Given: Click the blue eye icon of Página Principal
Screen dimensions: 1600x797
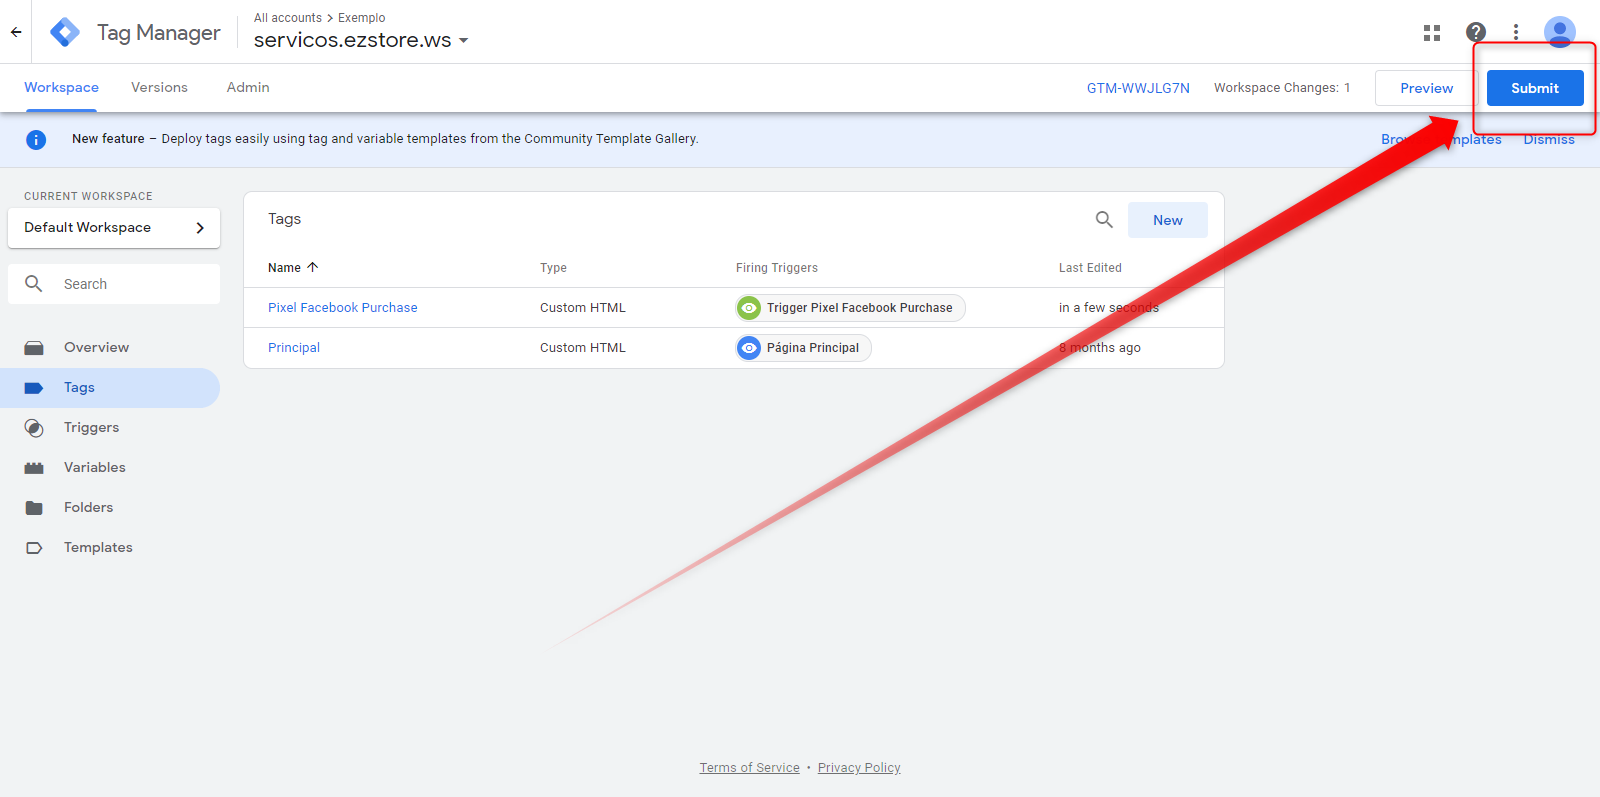Looking at the screenshot, I should click(749, 348).
